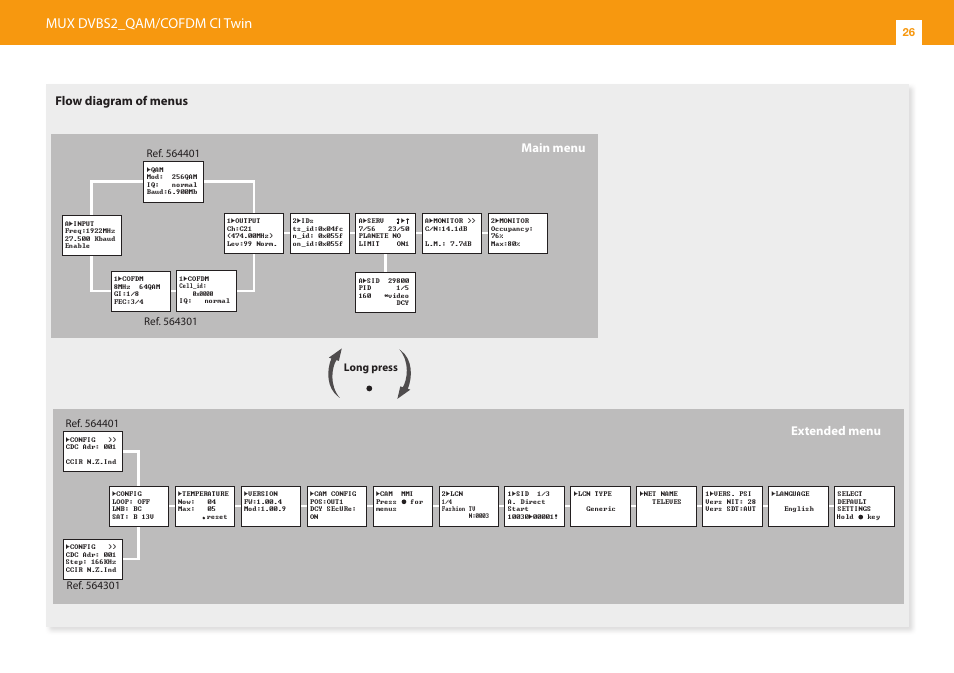The height and width of the screenshot is (673, 954).
Task: Click the page number 26 badge
Action: click(908, 33)
